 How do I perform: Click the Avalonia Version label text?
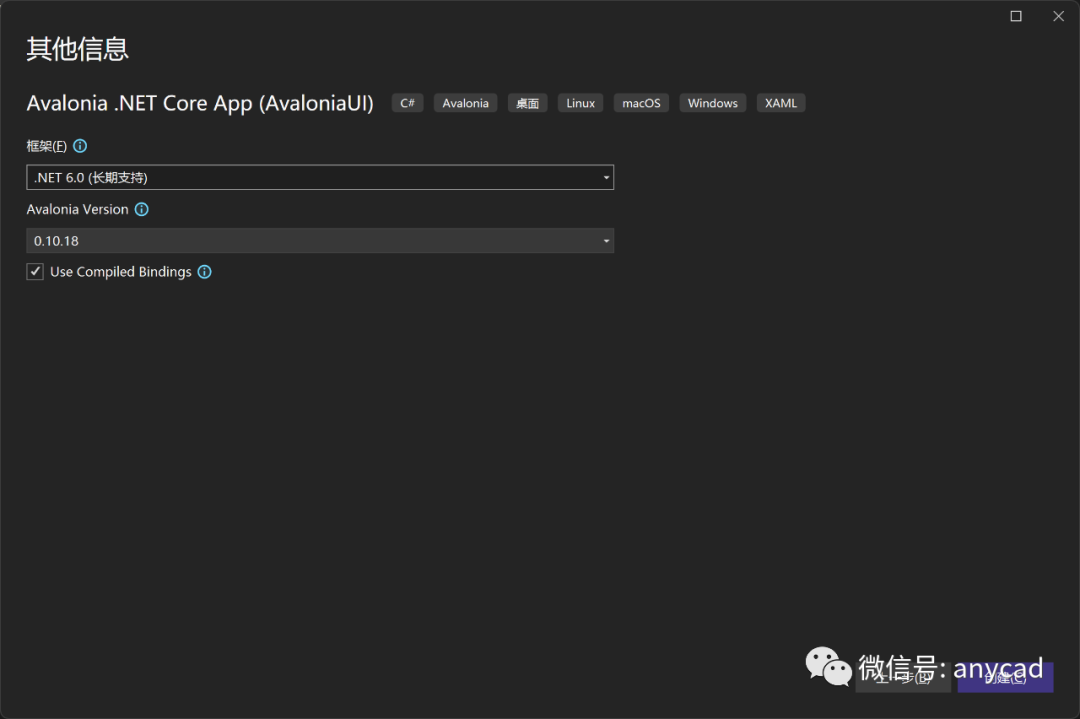[x=77, y=209]
